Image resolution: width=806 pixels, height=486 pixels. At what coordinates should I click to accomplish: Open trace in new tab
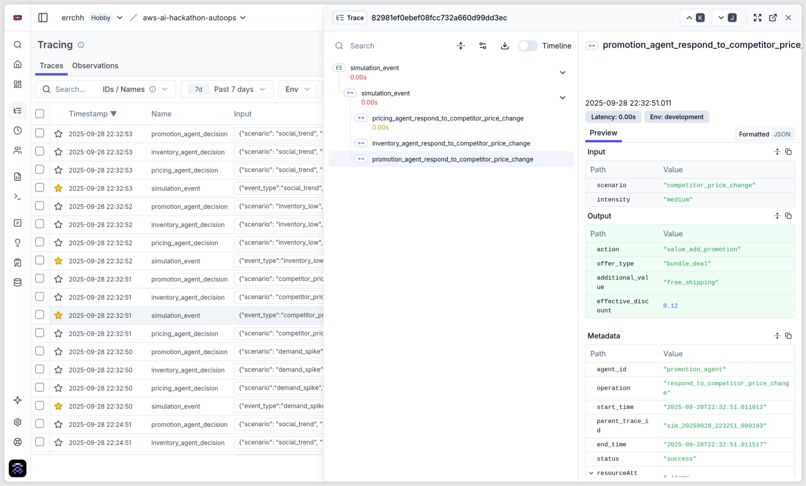(773, 17)
